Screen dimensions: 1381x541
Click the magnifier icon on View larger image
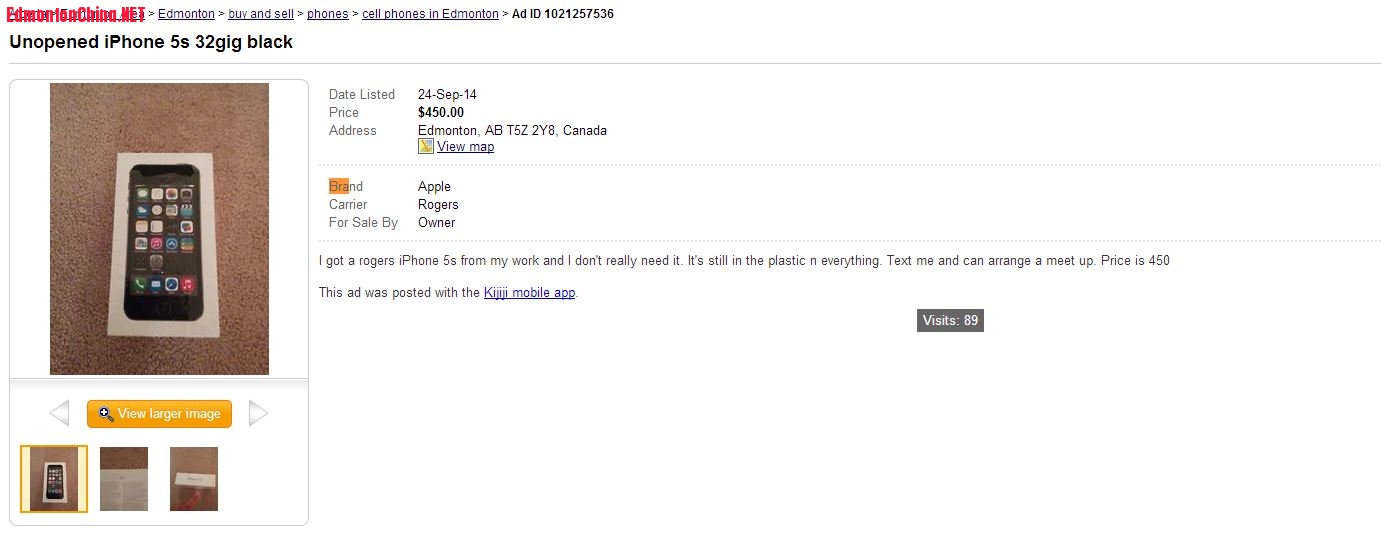105,414
